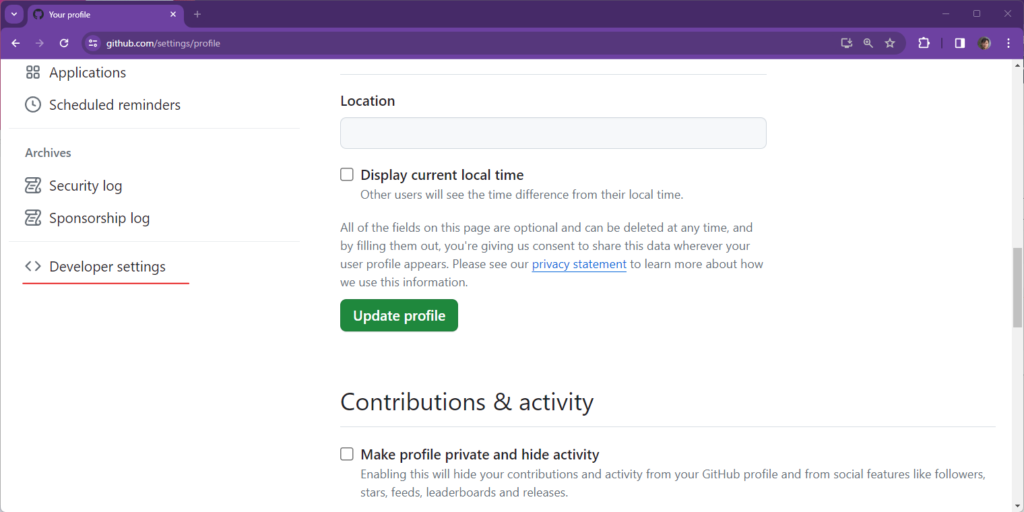Screen dimensions: 1024x512
Task: Open the privacy statement link
Action: tap(579, 265)
